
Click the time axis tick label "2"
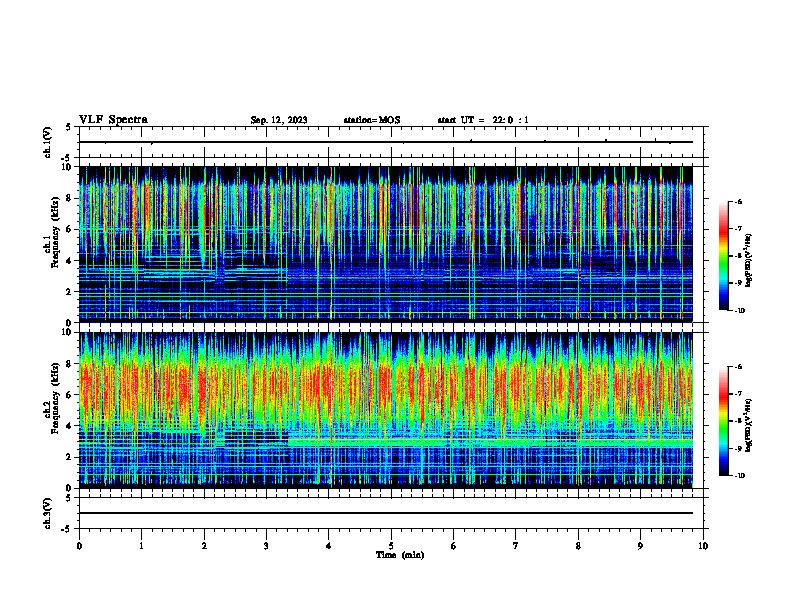click(204, 546)
